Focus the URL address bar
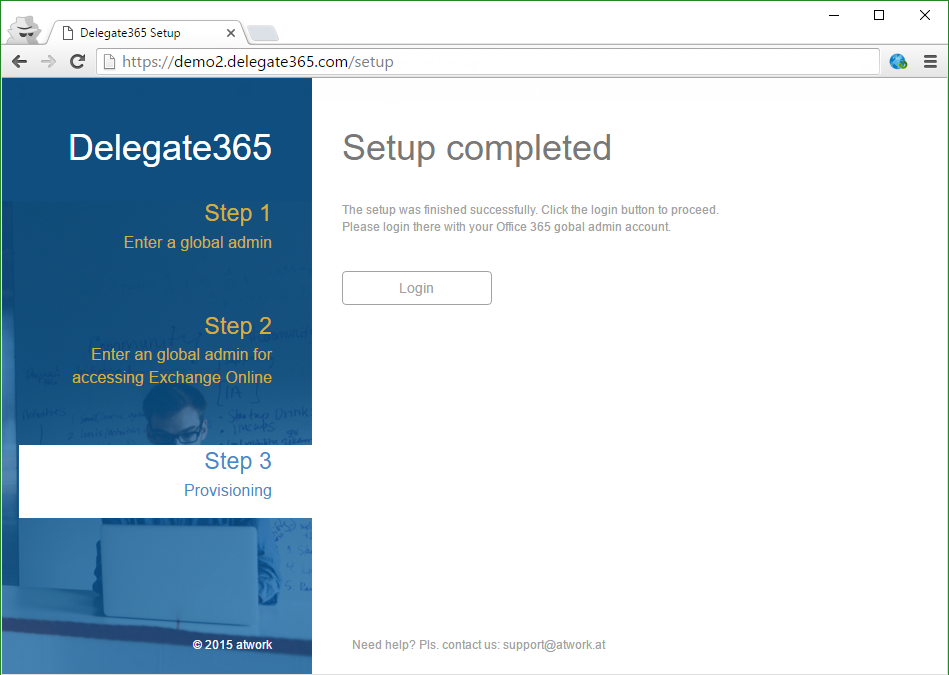949x675 pixels. click(488, 62)
